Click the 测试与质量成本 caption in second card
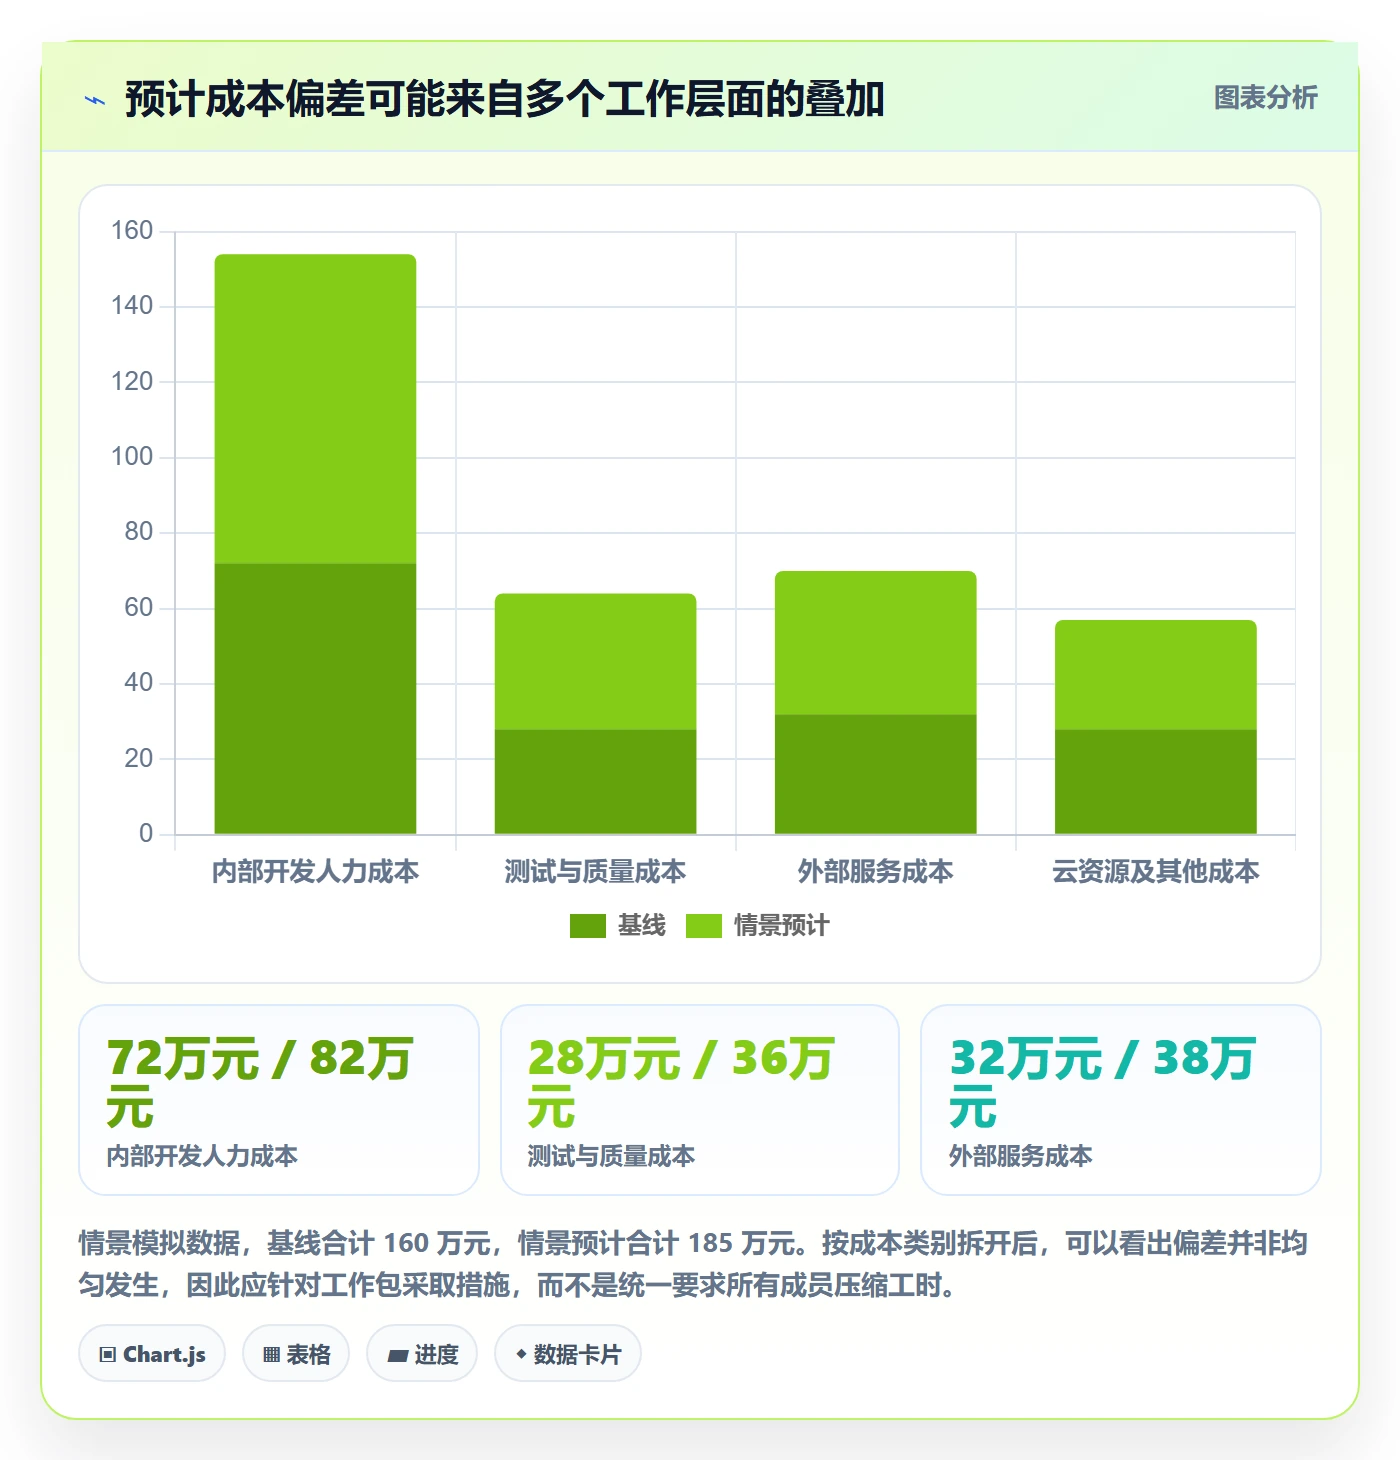 (x=611, y=1156)
